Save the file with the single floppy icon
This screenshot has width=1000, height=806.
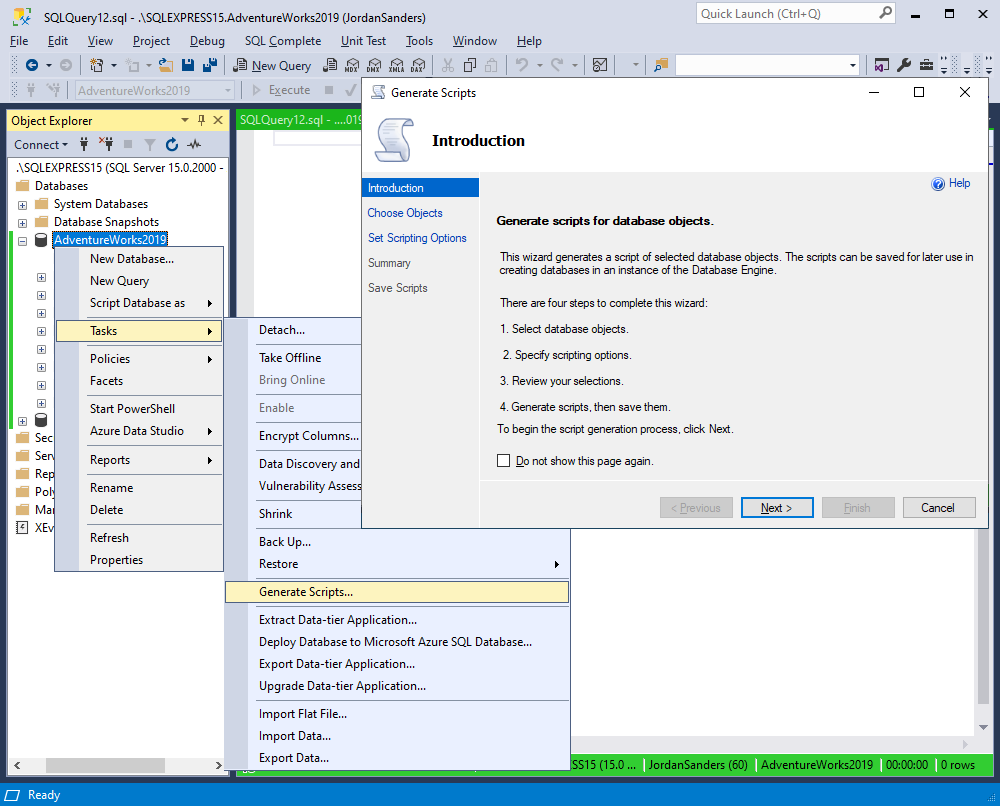click(188, 65)
